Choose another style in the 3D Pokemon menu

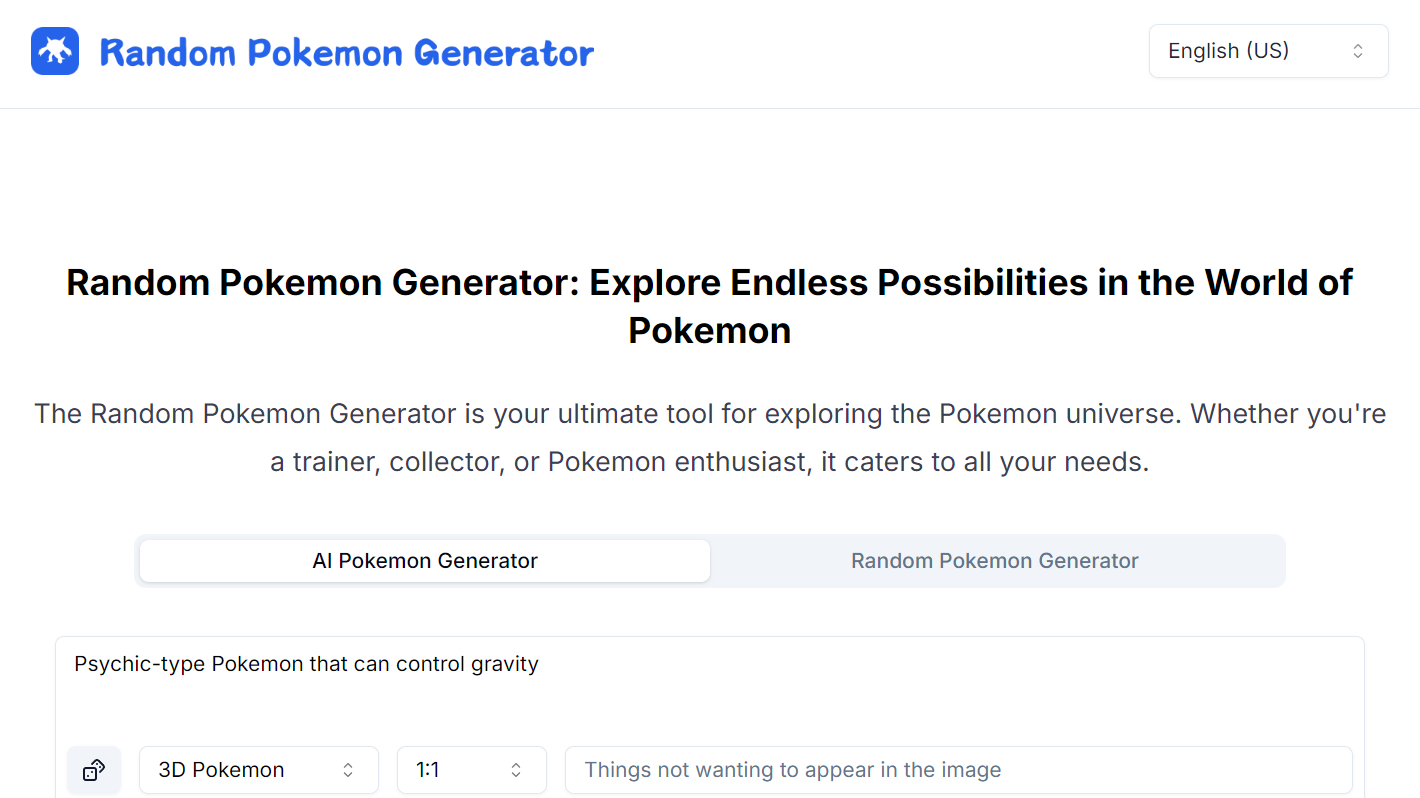coord(258,770)
